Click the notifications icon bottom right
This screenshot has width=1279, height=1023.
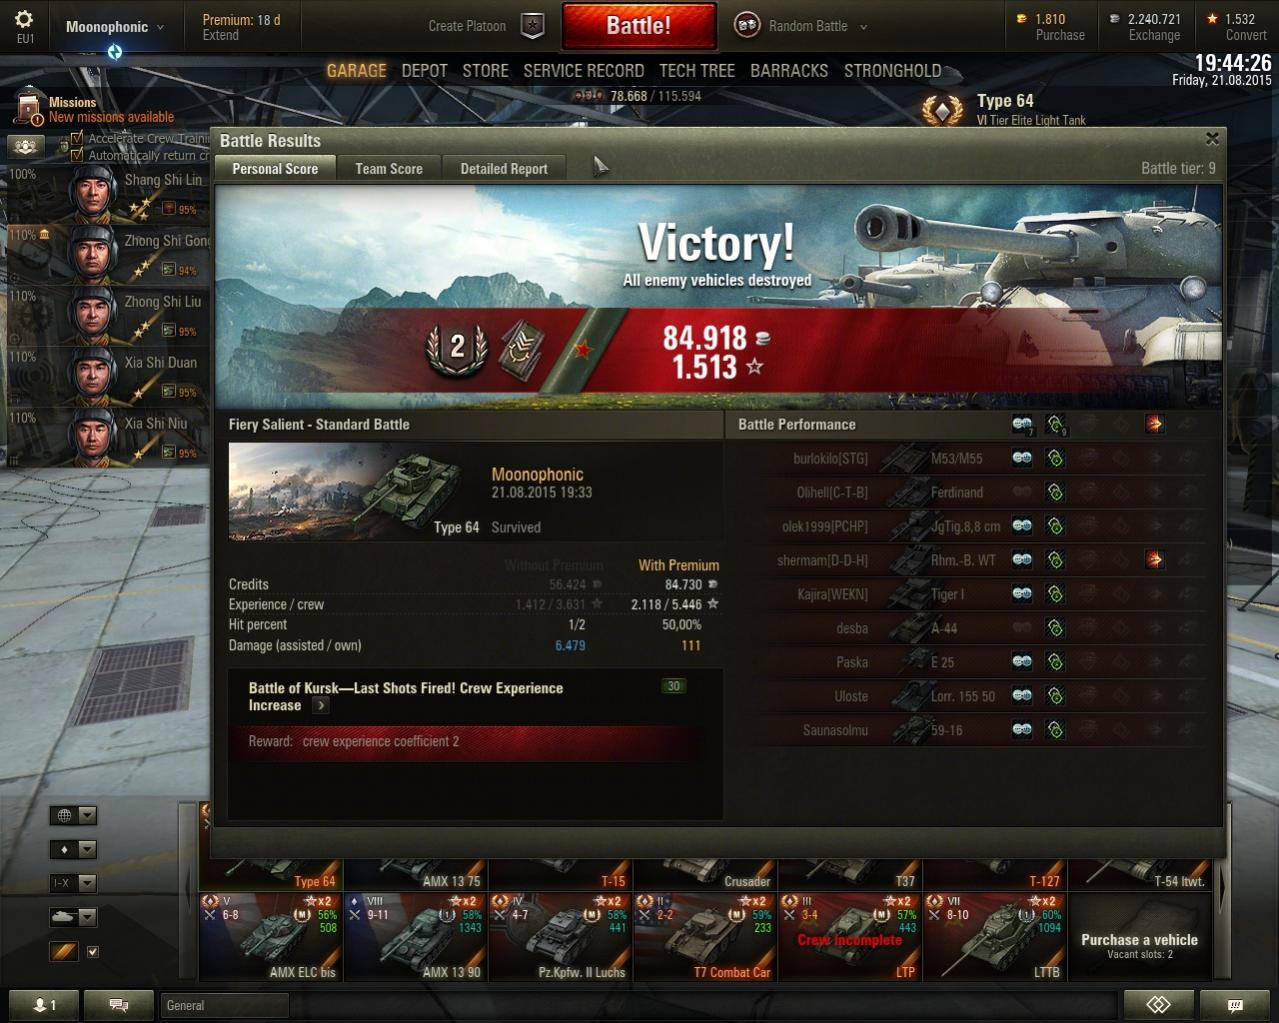1235,1004
